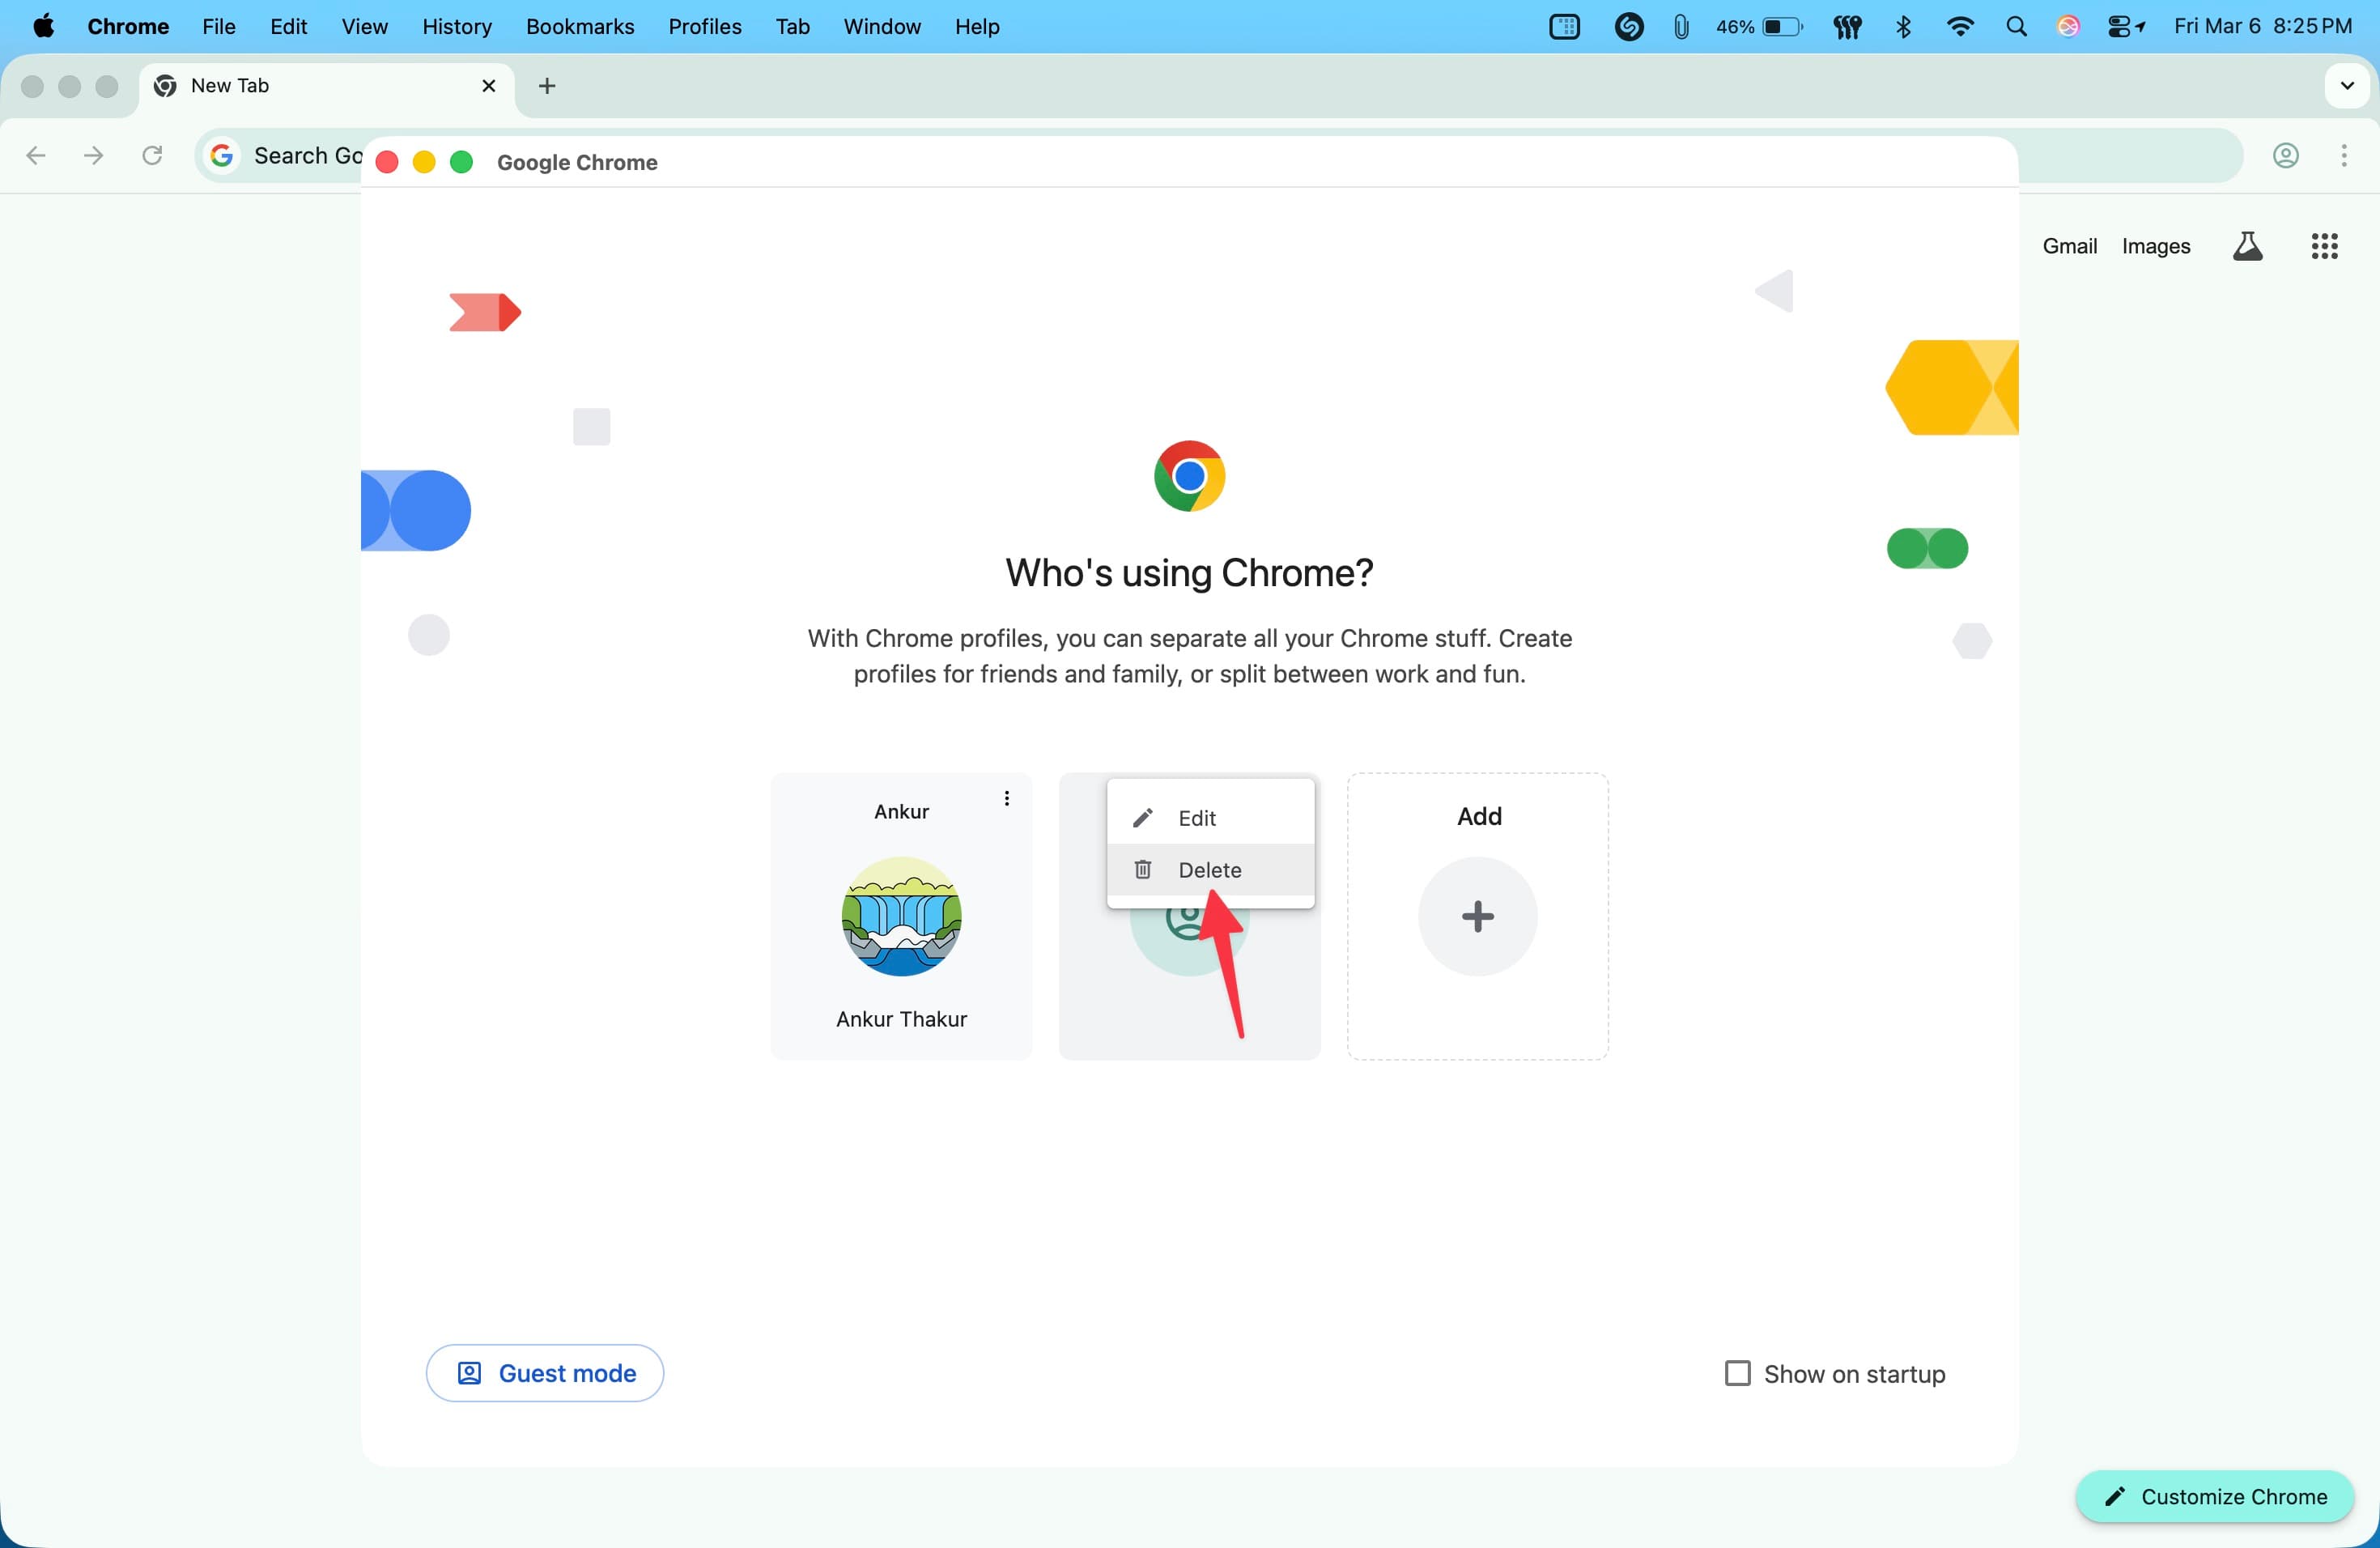
Task: Click Delete in the profile context menu
Action: [x=1209, y=870]
